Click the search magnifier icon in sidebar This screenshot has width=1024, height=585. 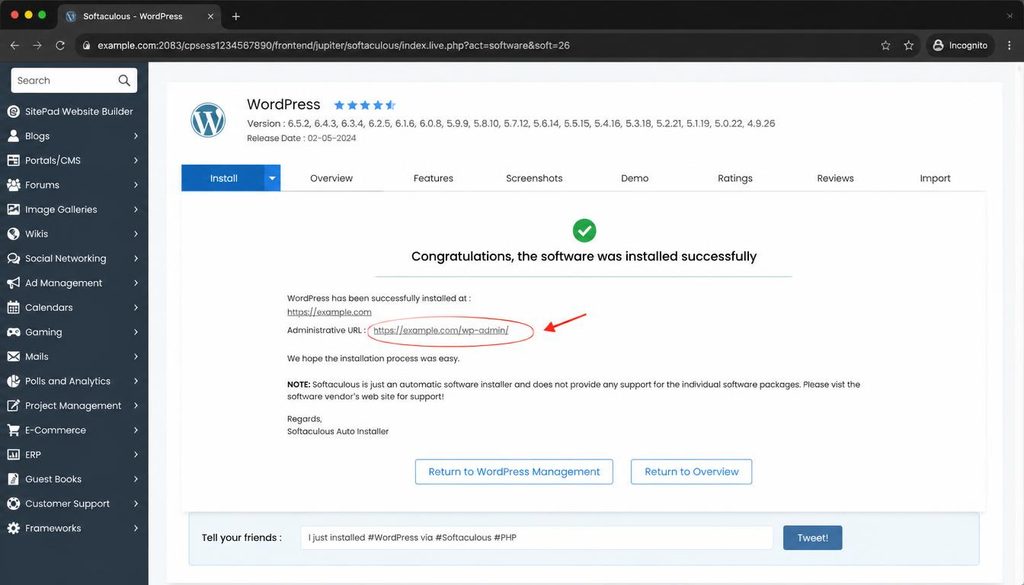pos(124,80)
